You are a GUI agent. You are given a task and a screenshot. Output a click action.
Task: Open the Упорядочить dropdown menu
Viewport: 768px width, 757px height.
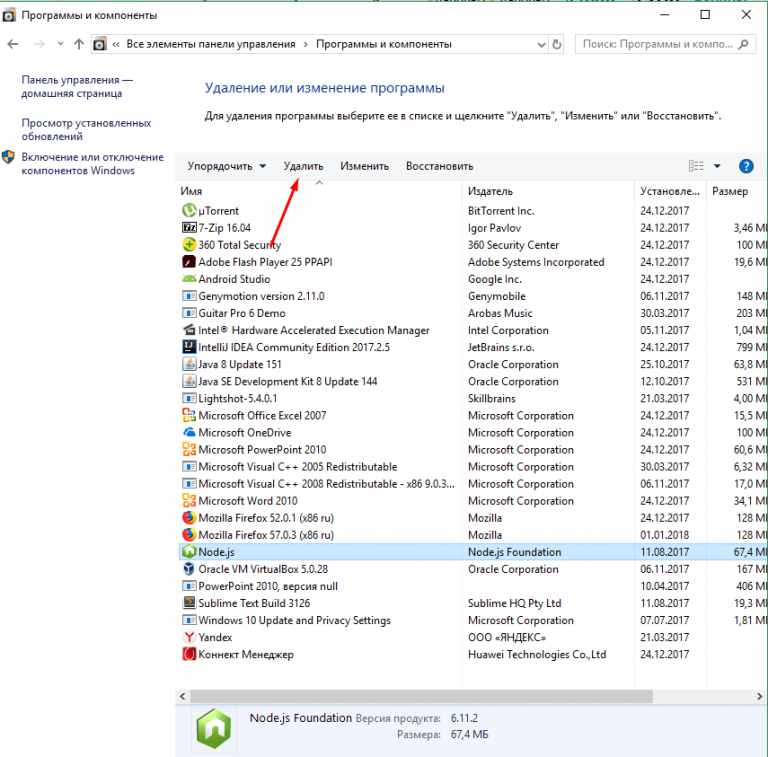coord(226,166)
